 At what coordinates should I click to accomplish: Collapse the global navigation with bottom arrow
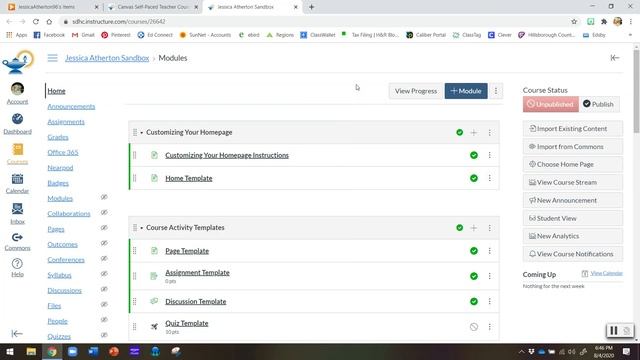(17, 334)
